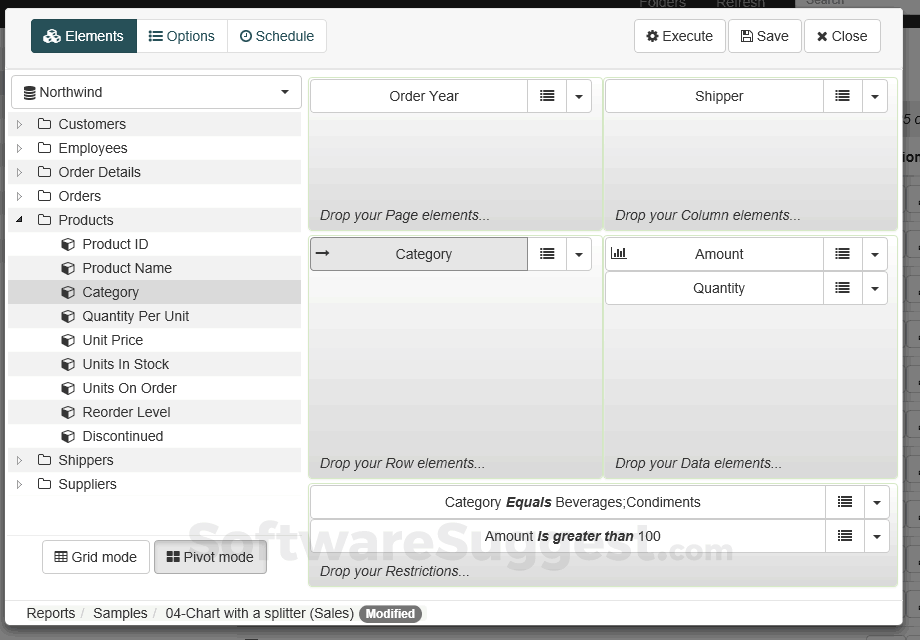This screenshot has width=920, height=640.
Task: Click the list icon beside Order Year
Action: pos(547,96)
